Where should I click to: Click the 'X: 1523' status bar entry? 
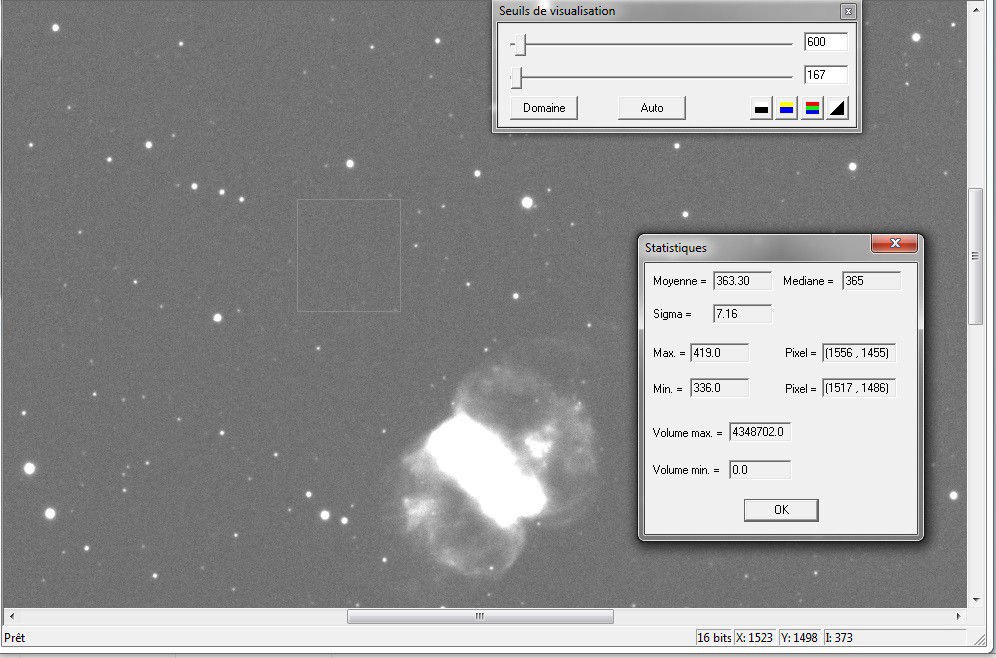pos(754,638)
